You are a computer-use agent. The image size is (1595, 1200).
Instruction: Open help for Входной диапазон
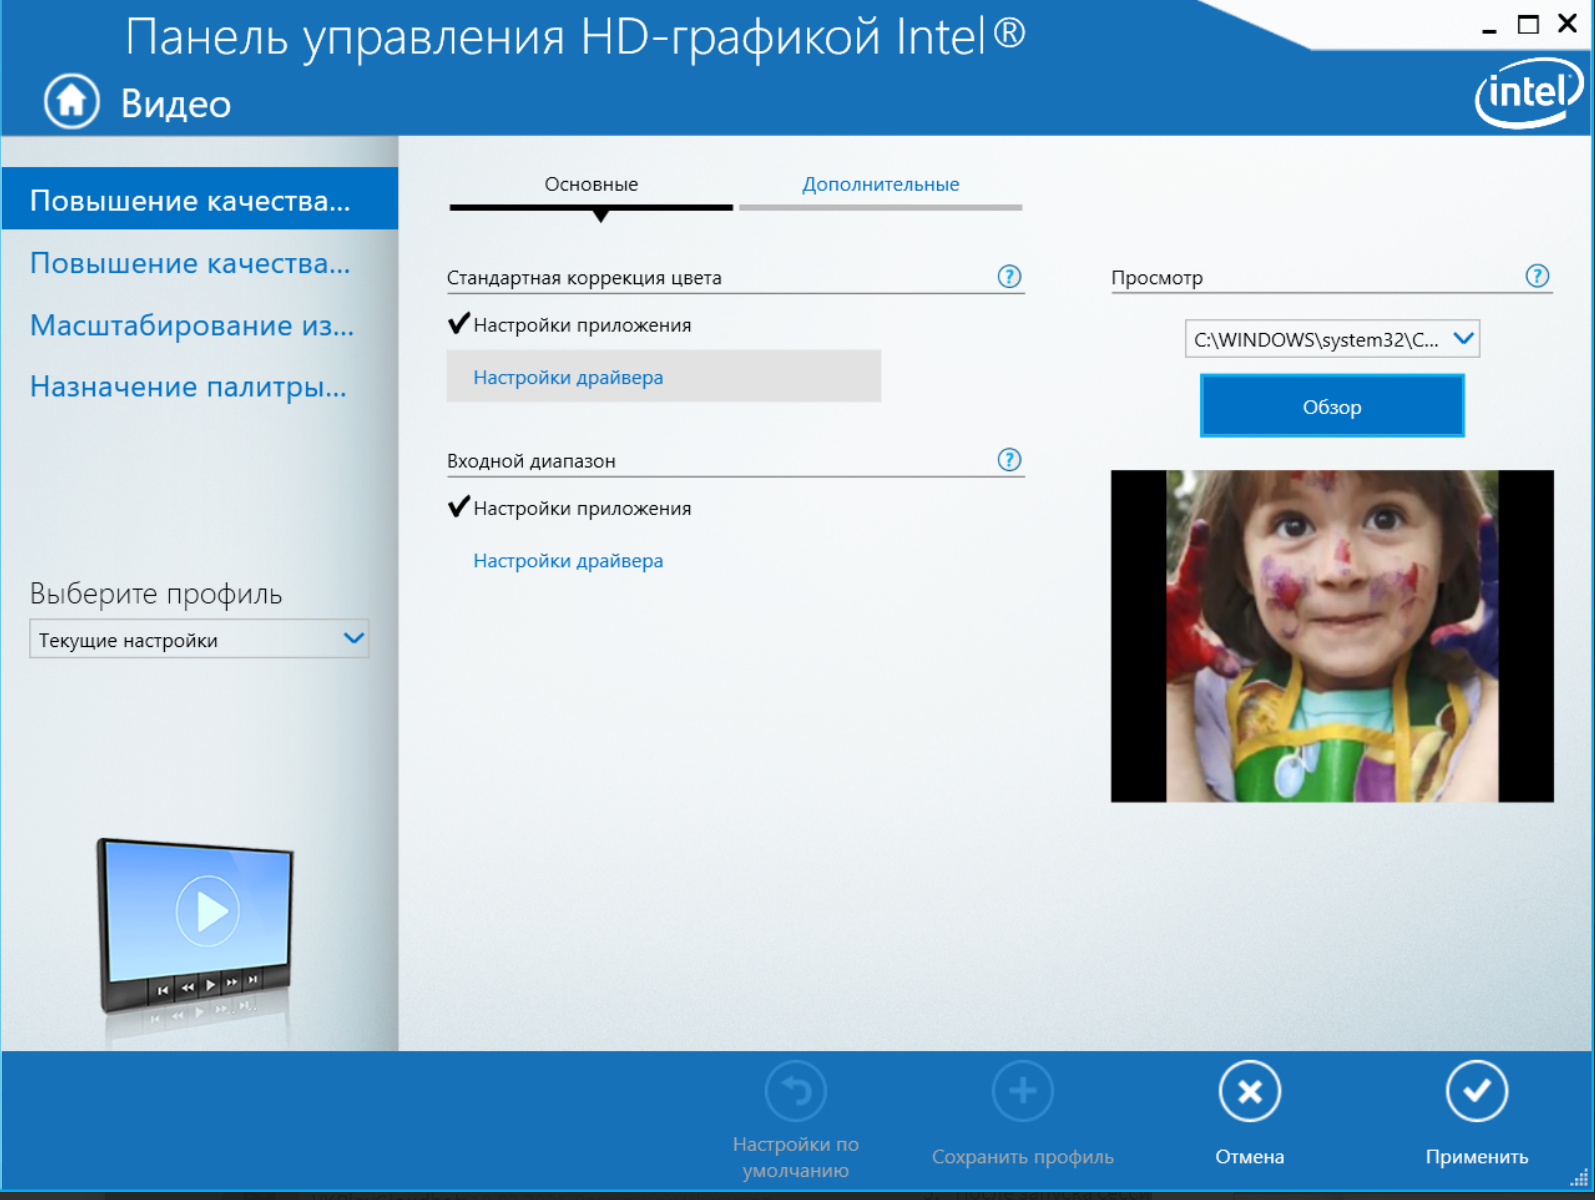click(1009, 460)
